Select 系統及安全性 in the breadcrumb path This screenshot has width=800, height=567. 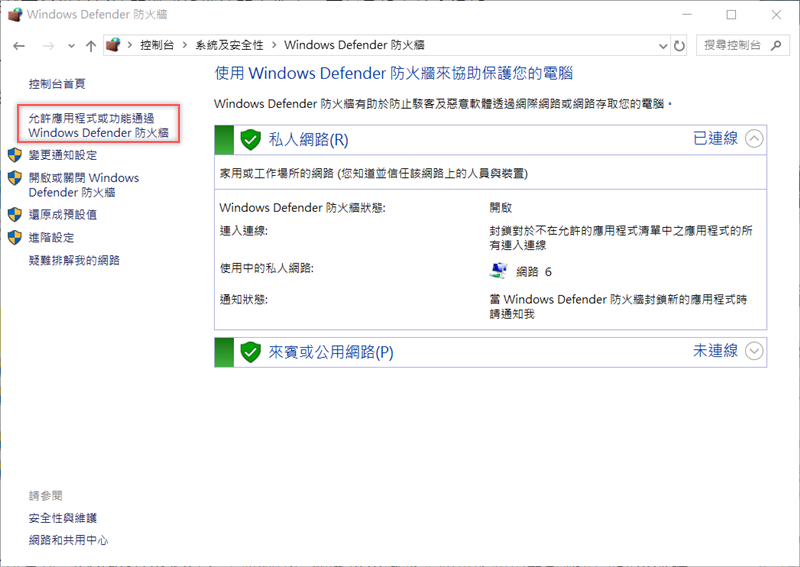[229, 45]
